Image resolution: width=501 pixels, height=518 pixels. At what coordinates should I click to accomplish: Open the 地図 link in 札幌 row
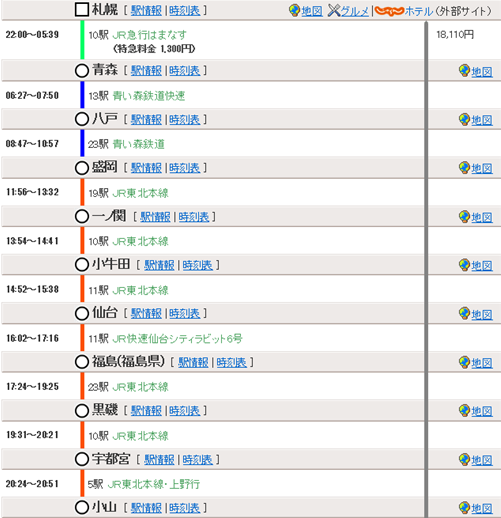coord(312,11)
